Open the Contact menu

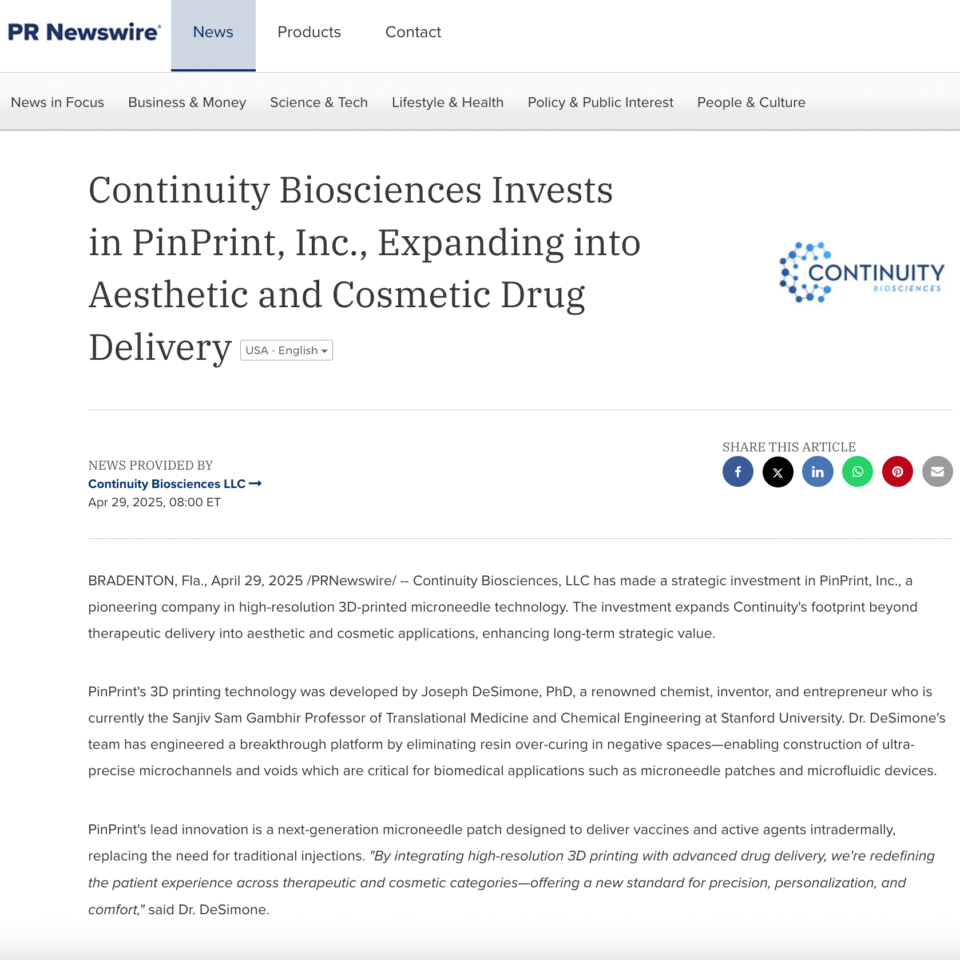pos(413,32)
